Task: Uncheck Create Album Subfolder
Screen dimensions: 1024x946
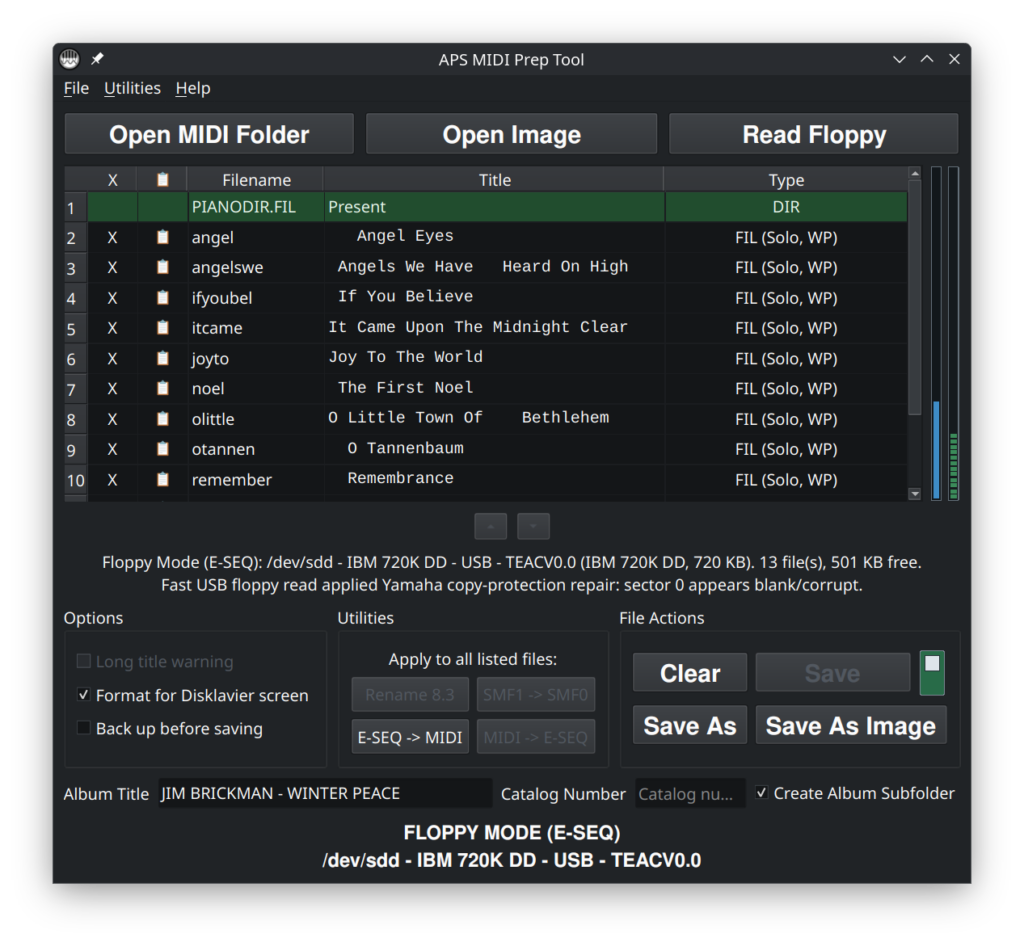Action: [762, 793]
